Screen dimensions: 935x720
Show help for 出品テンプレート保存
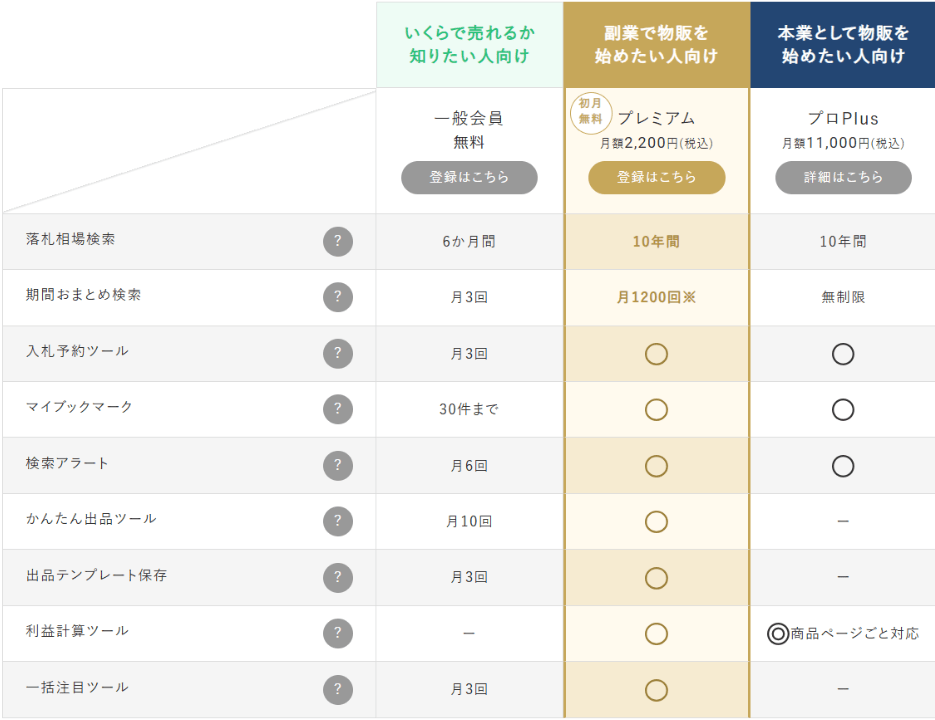pos(338,577)
